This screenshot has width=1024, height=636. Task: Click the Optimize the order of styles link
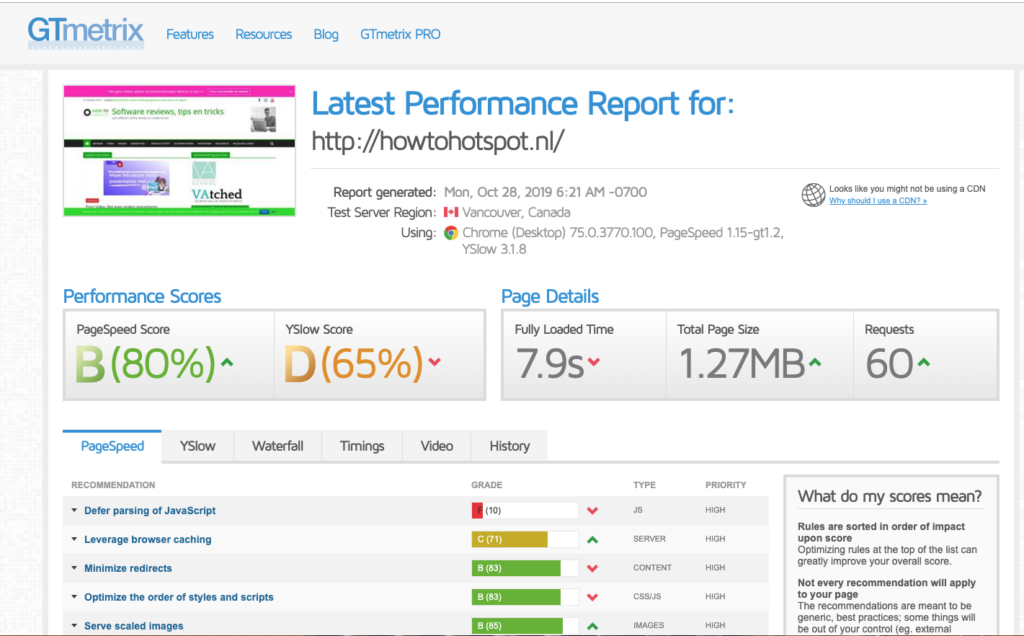(178, 597)
